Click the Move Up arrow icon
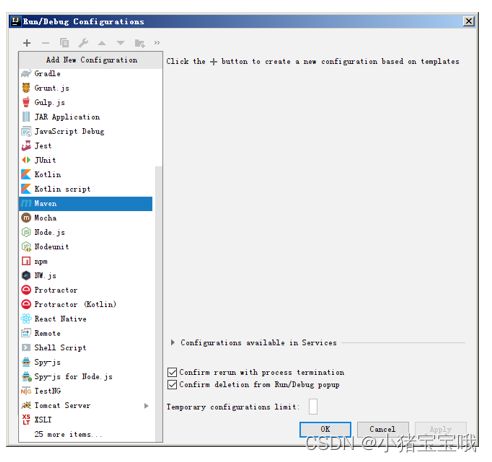492x462 pixels. point(102,43)
